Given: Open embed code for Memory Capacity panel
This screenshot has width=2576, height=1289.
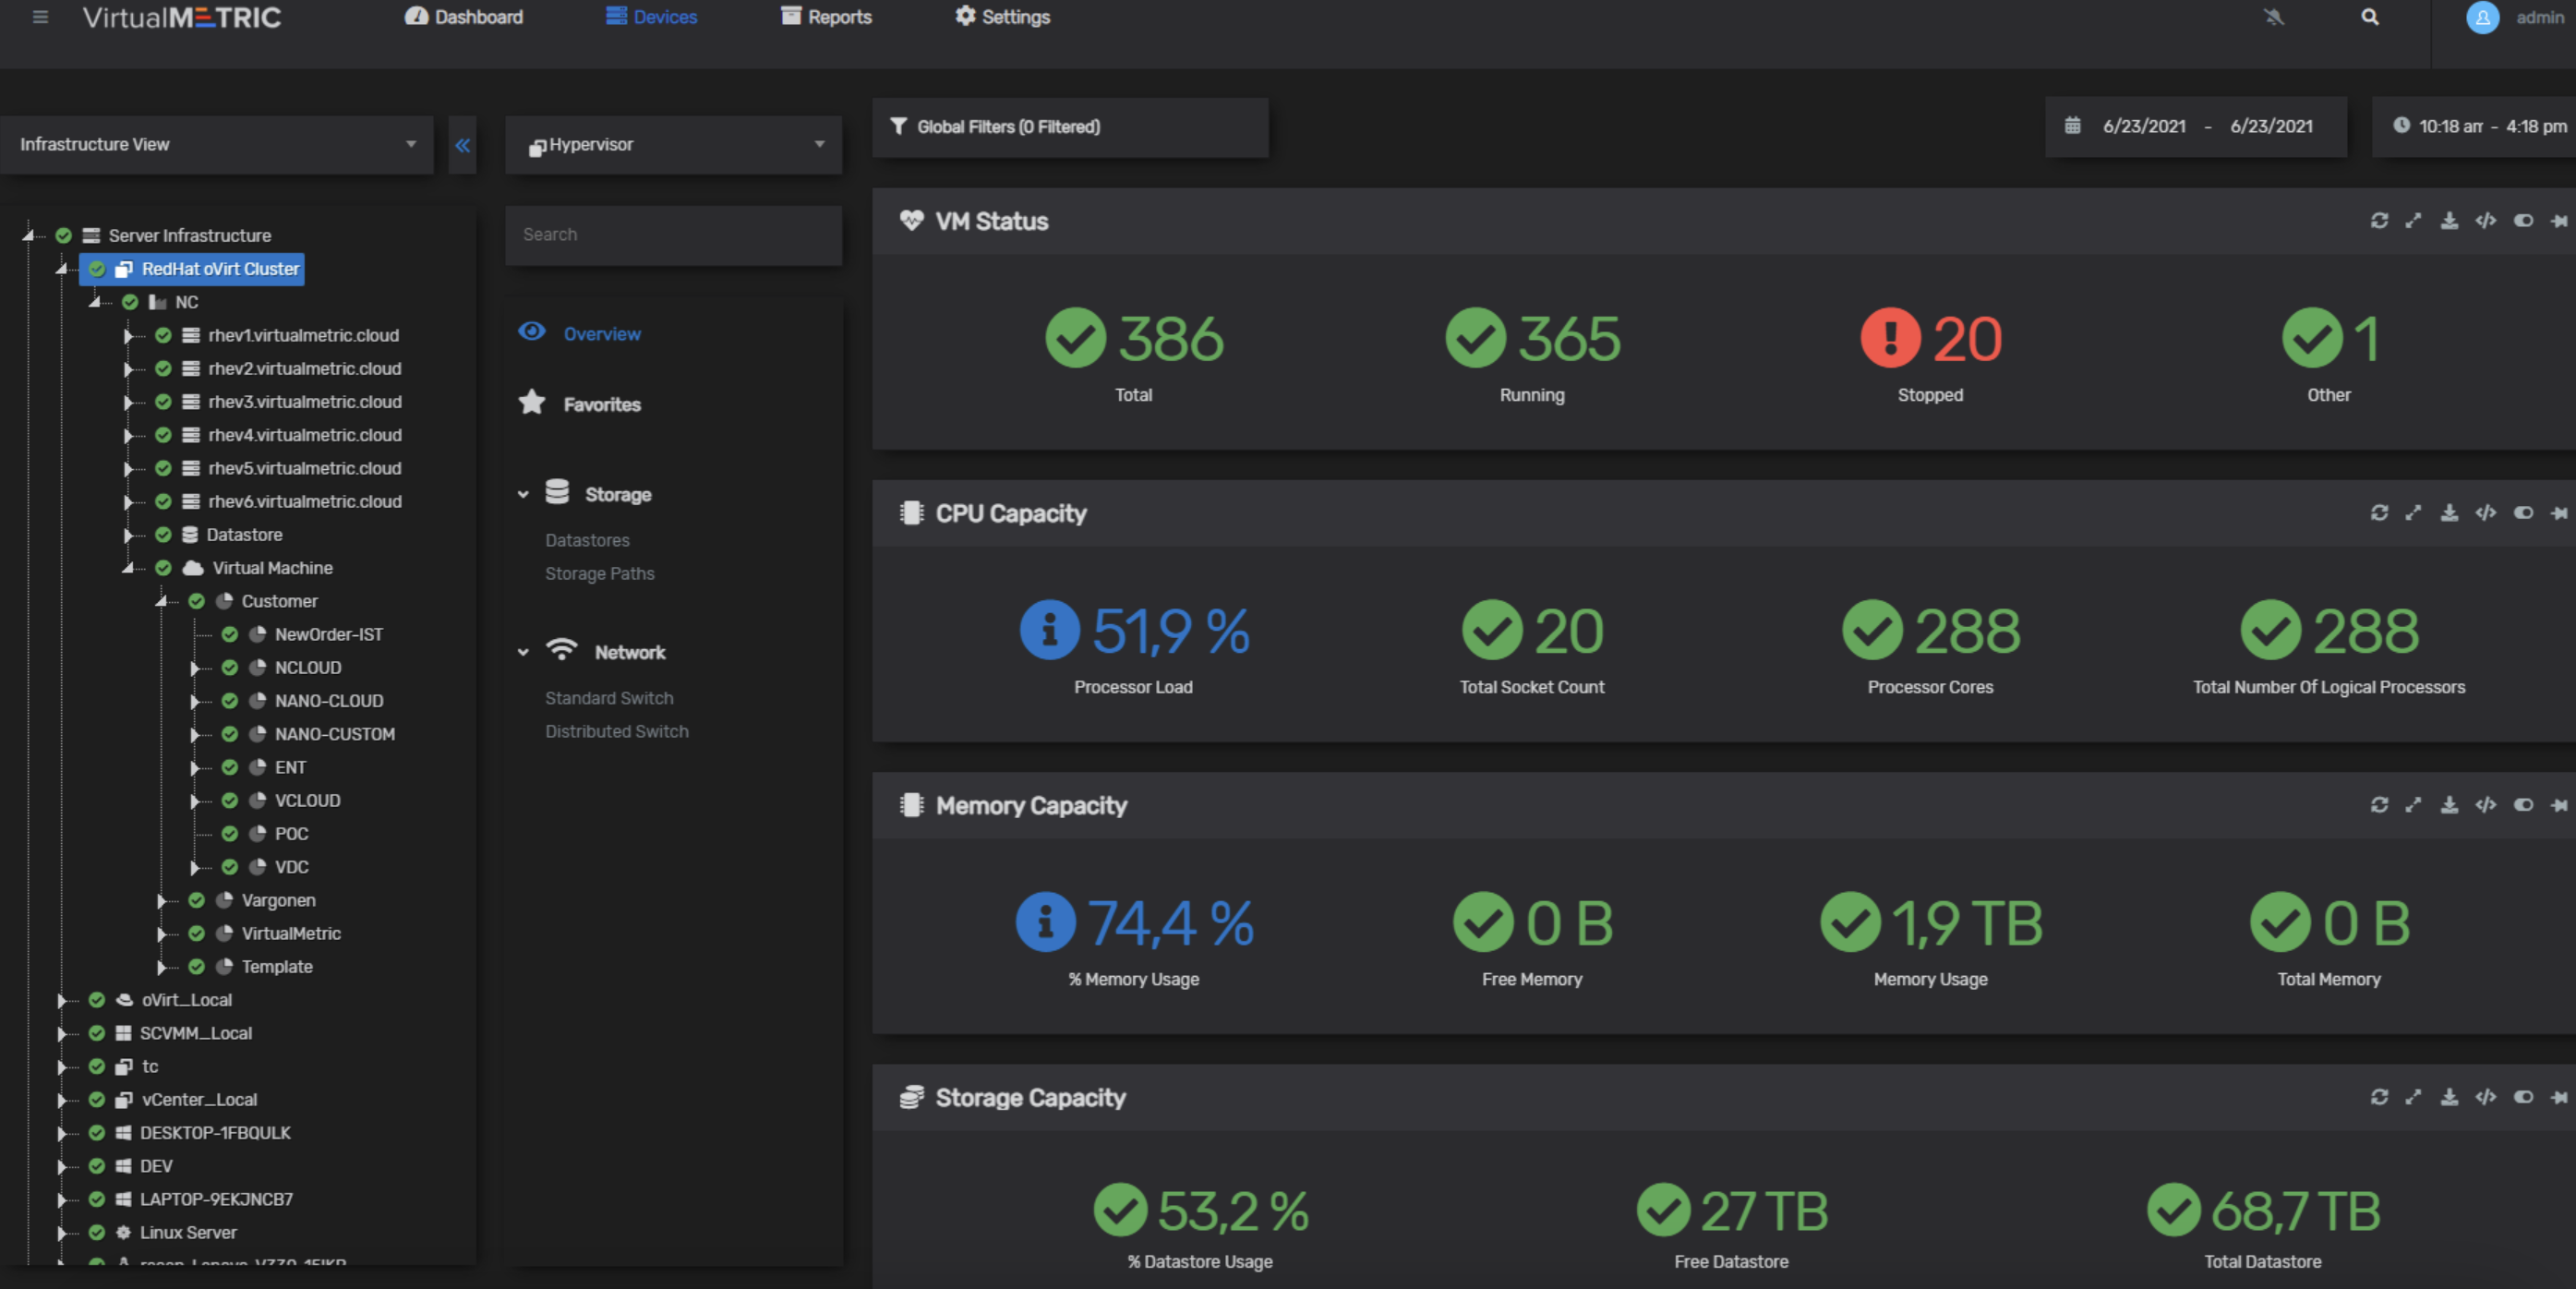Looking at the screenshot, I should point(2485,805).
